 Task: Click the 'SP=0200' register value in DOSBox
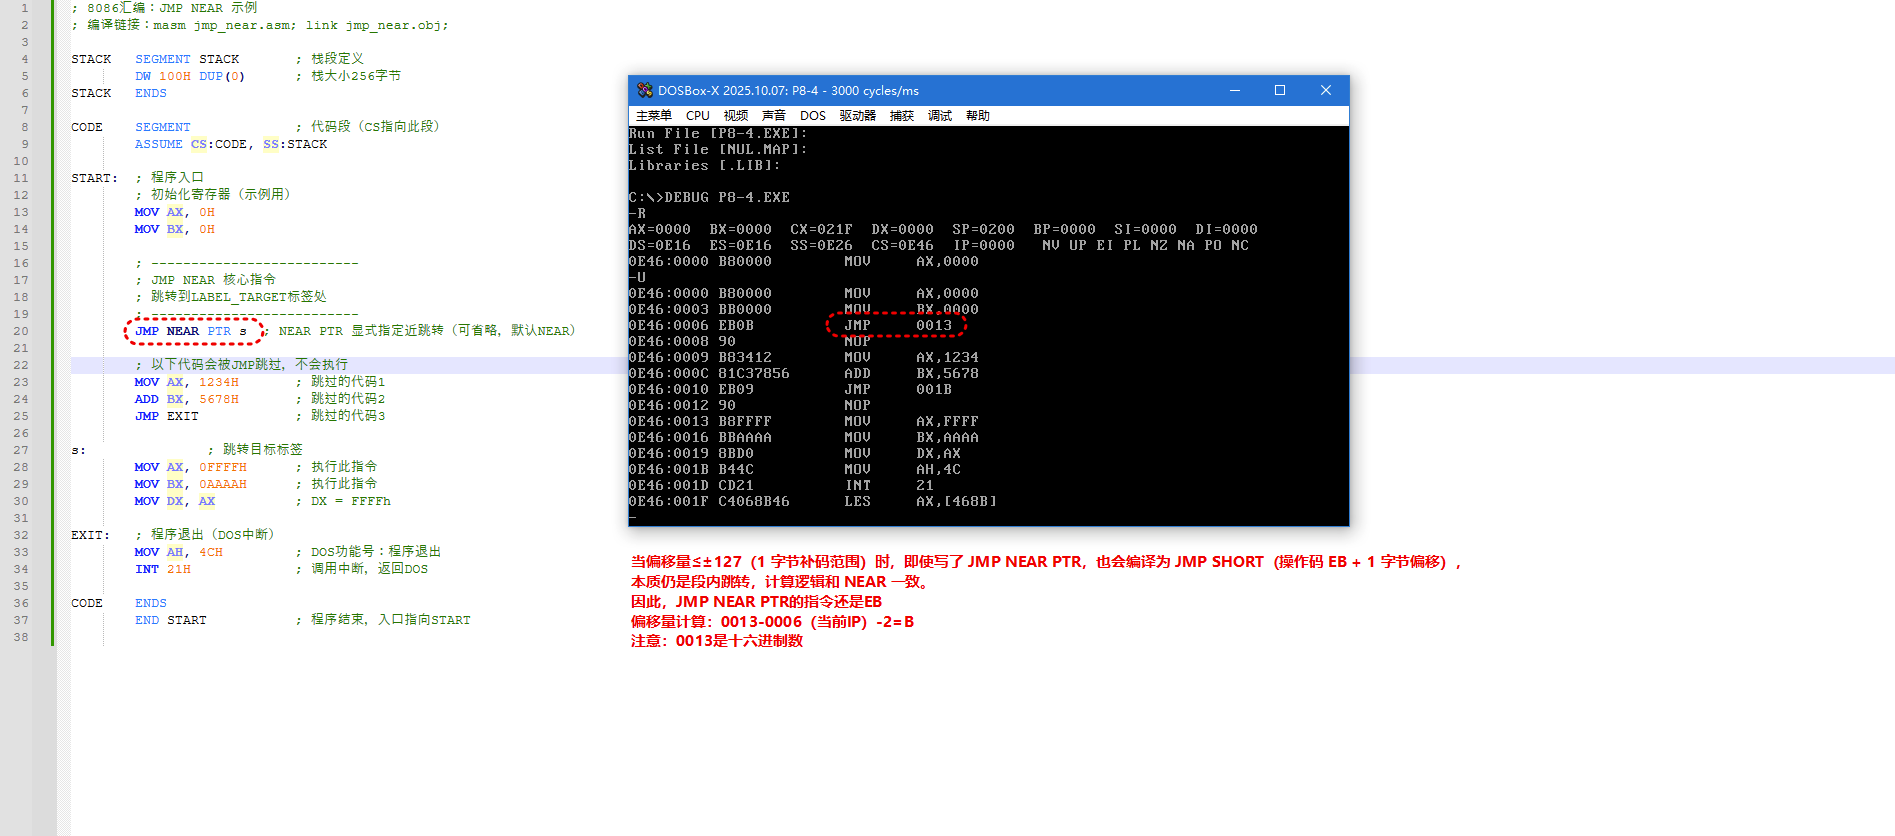click(x=983, y=230)
